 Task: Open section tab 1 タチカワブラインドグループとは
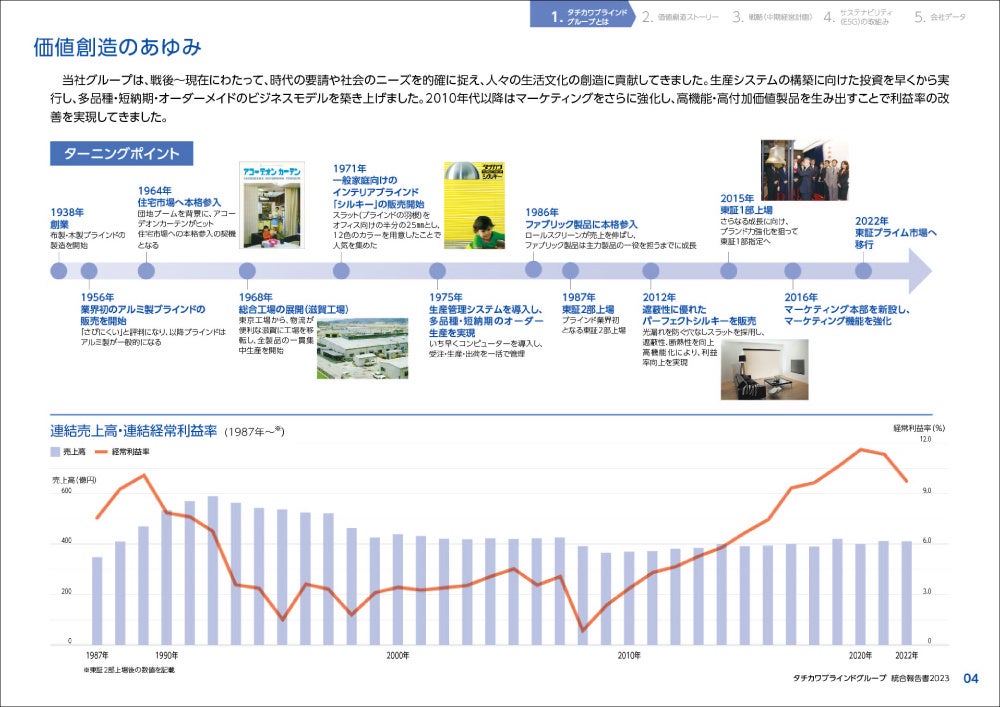[x=582, y=15]
